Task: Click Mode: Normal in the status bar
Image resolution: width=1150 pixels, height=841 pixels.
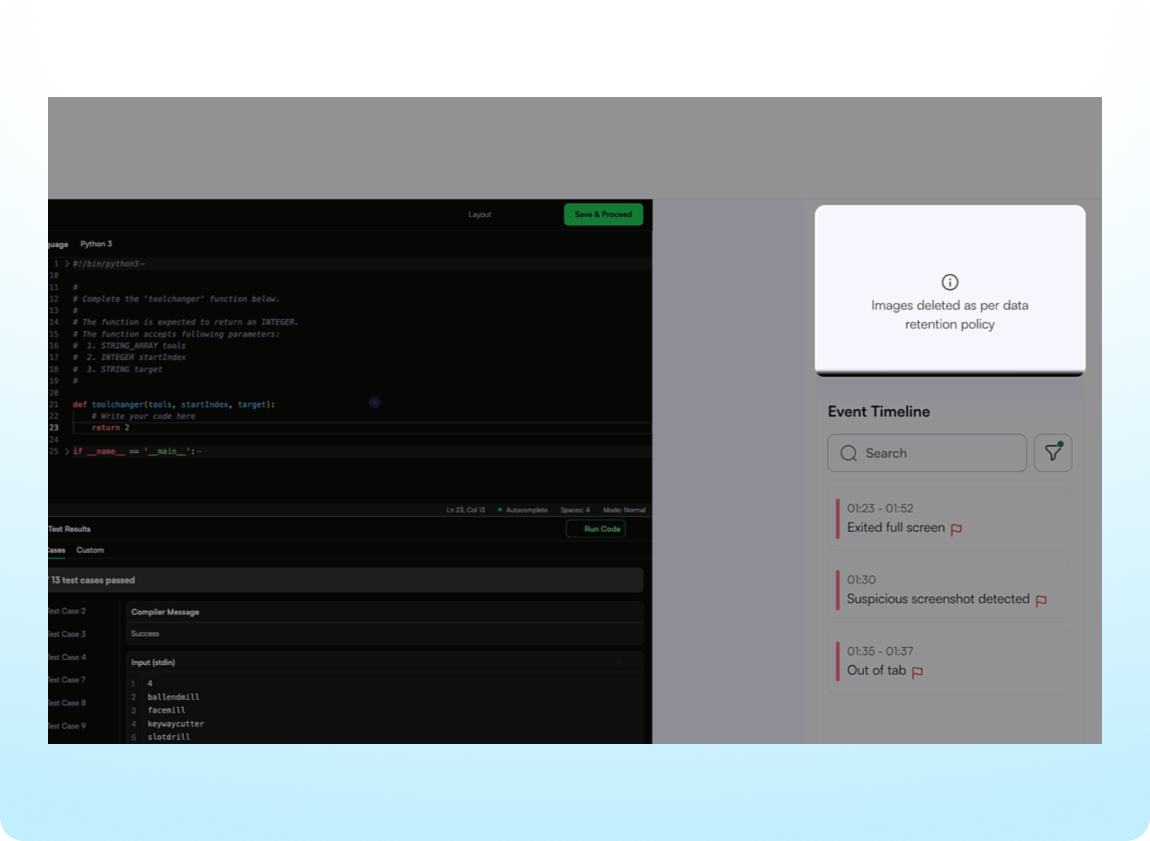Action: tap(624, 510)
